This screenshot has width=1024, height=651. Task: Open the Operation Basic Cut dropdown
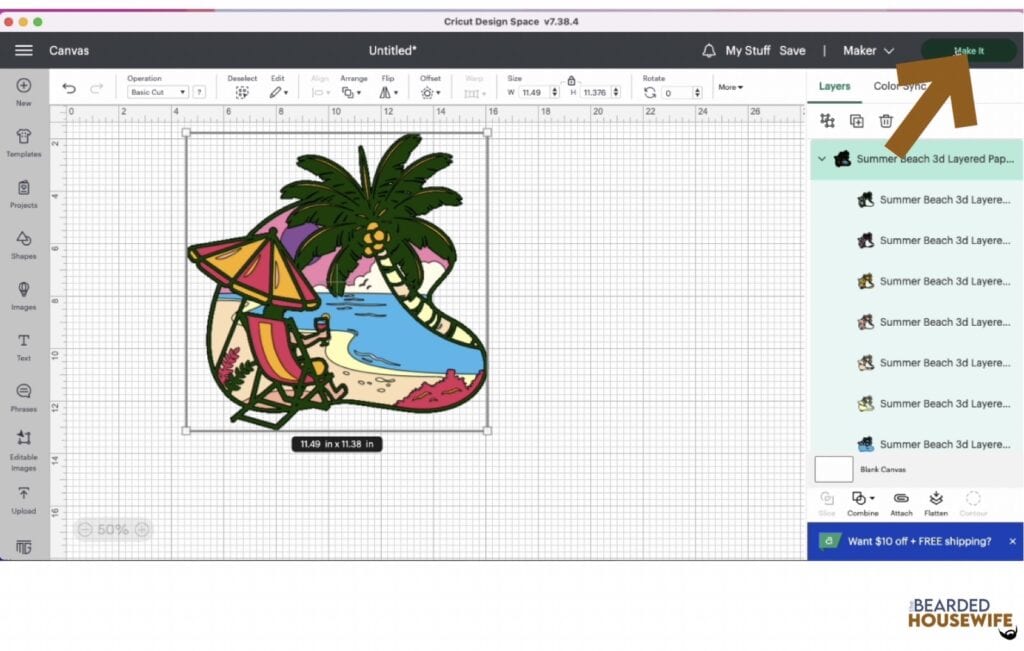click(x=157, y=92)
